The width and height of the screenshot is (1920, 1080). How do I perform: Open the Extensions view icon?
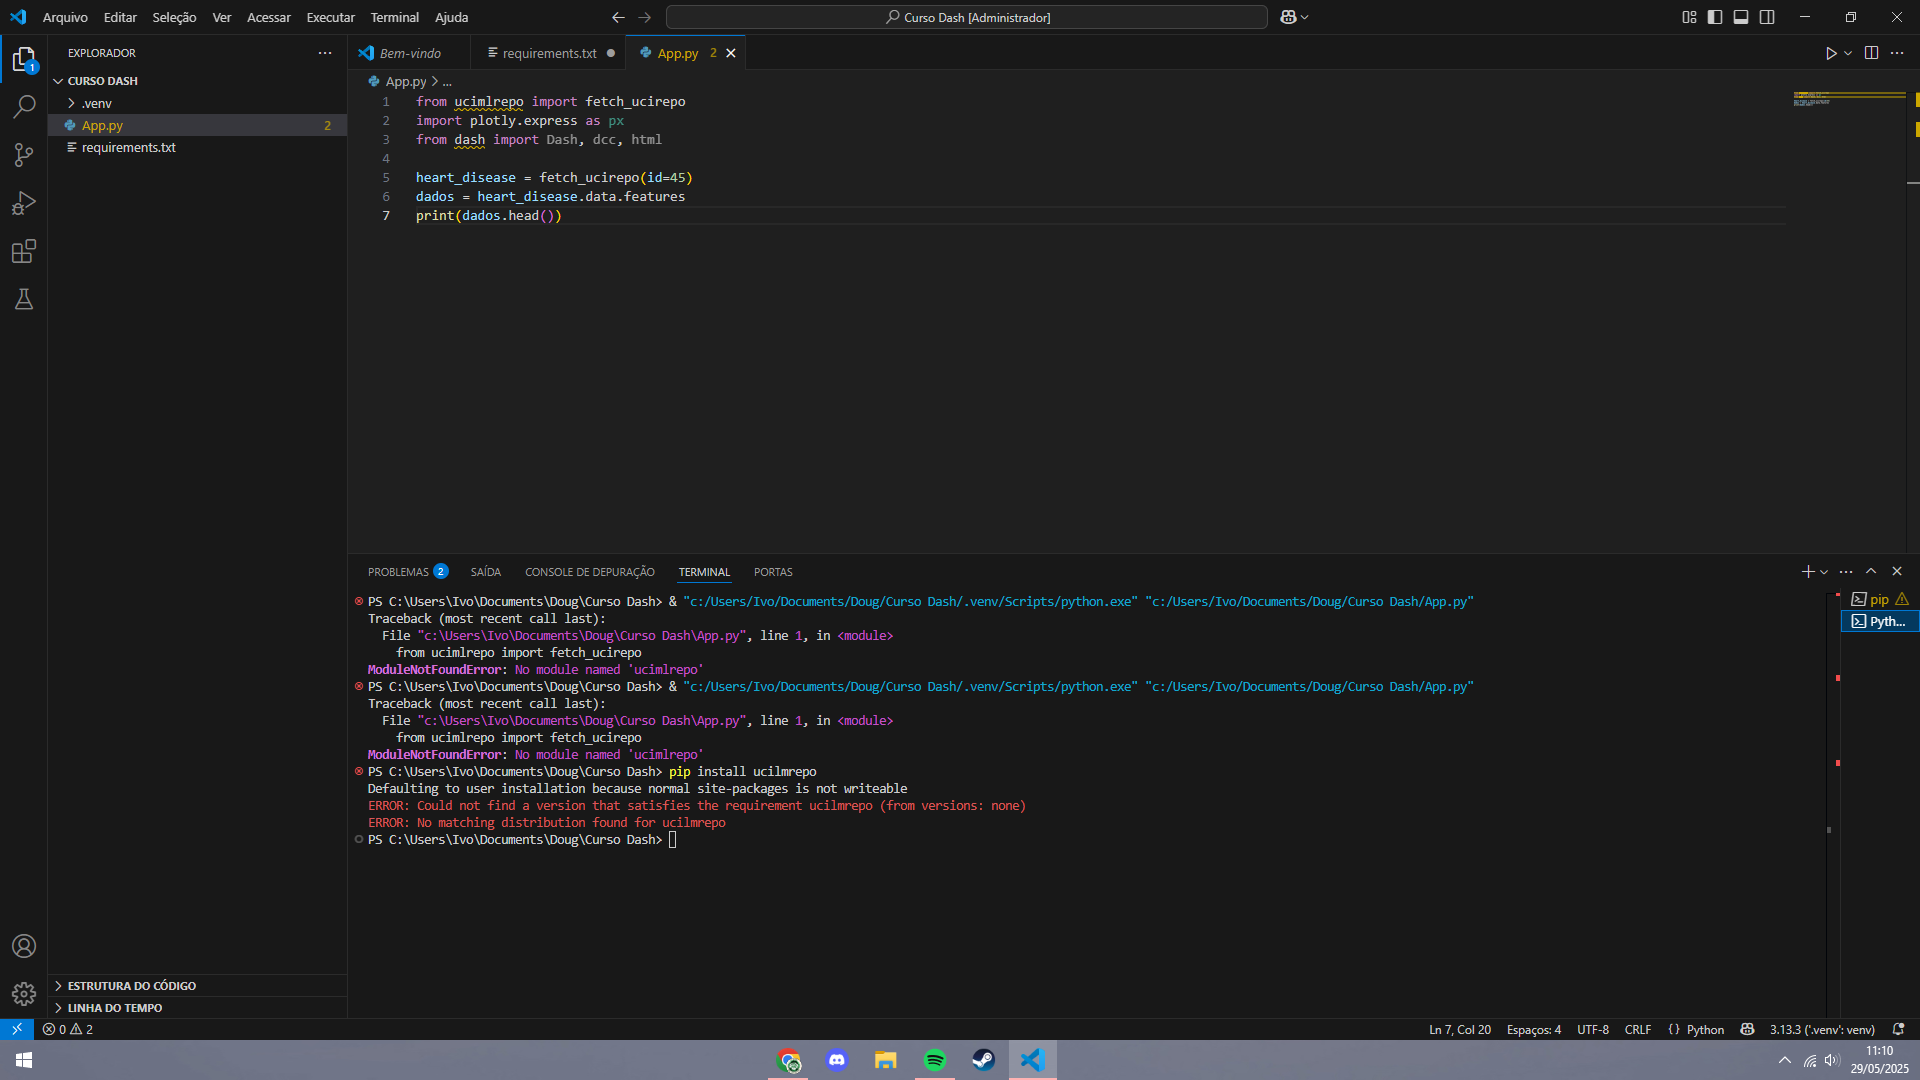tap(24, 251)
